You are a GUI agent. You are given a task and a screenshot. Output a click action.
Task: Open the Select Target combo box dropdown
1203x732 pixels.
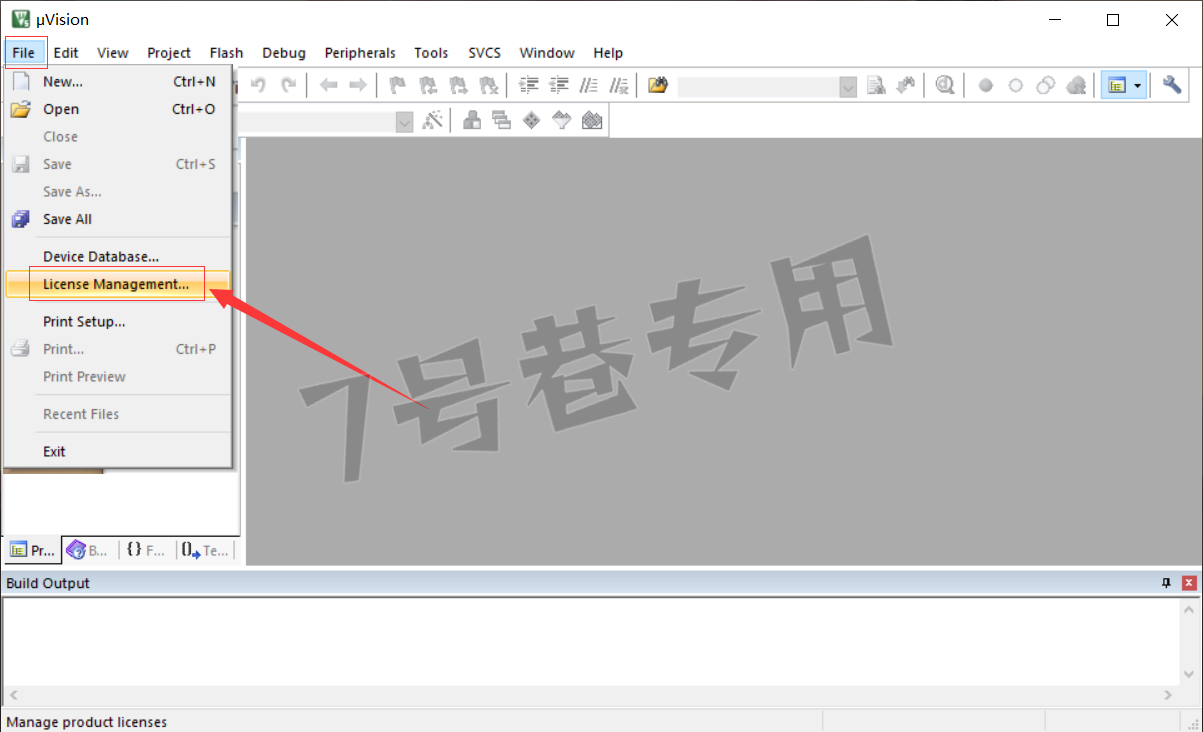405,121
